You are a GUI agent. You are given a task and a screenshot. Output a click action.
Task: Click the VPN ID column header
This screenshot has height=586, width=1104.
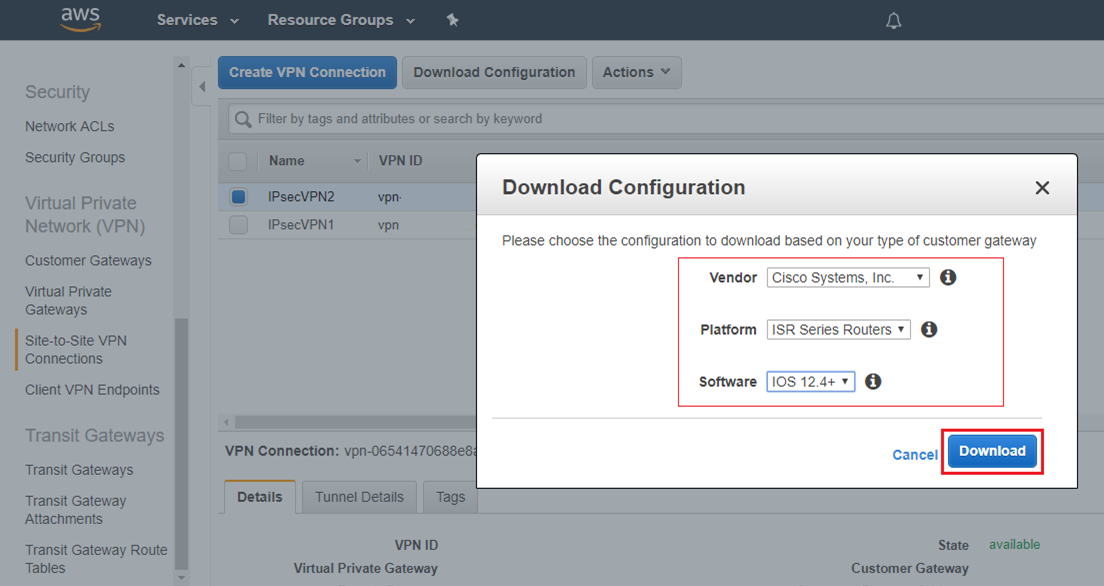click(x=401, y=161)
